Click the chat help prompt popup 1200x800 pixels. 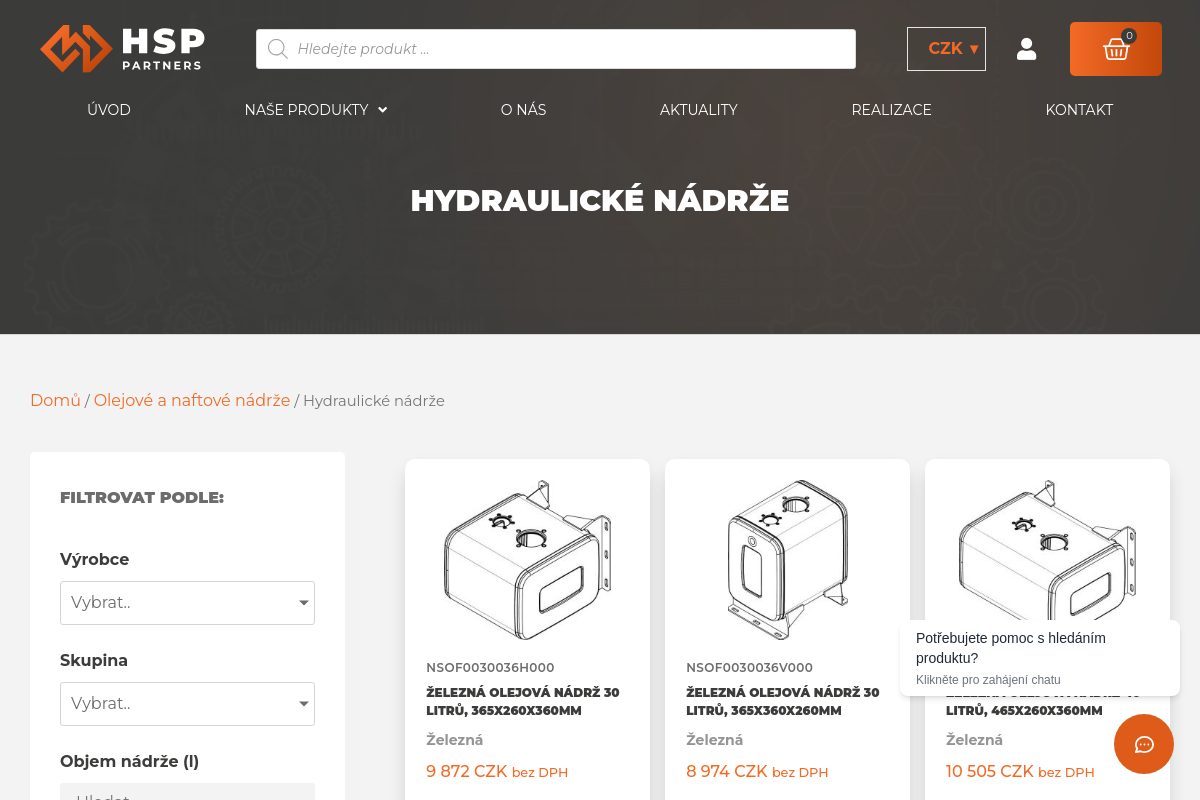pos(1040,658)
